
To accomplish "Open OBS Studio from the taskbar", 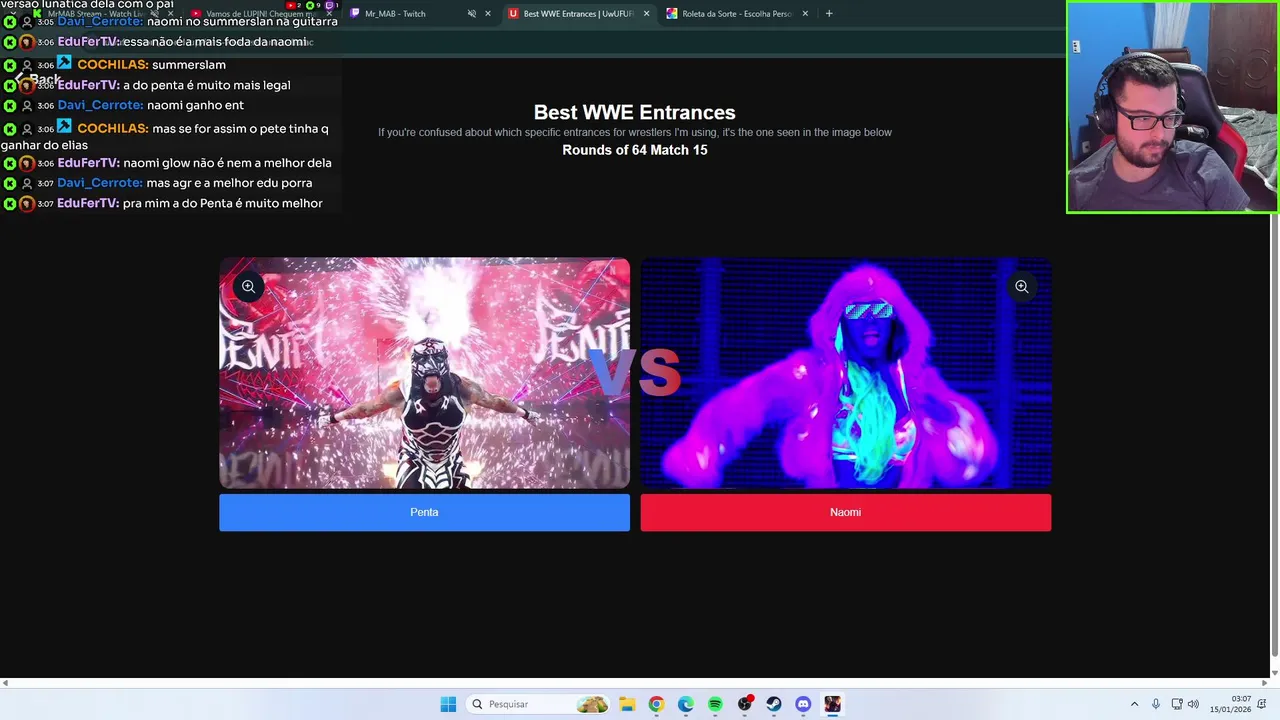I will tap(744, 704).
